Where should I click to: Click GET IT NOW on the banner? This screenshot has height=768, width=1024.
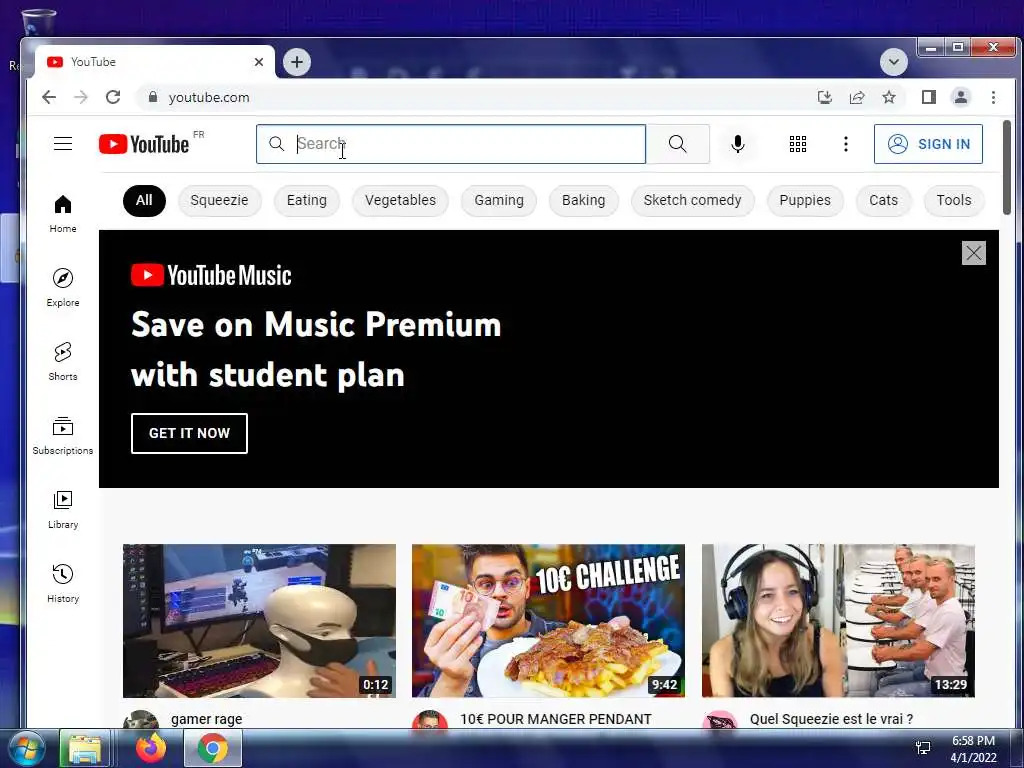coord(189,433)
